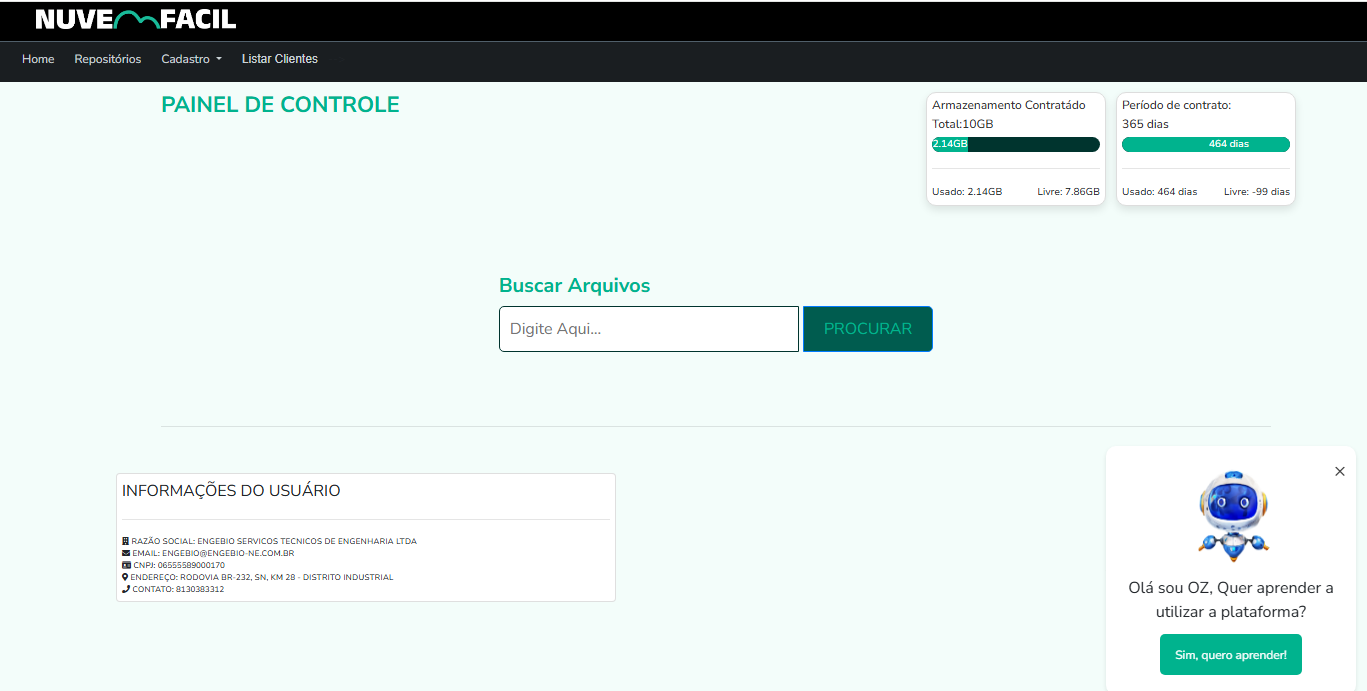Click the PAINEL DE CONTROLE heading
Image resolution: width=1367 pixels, height=691 pixels.
click(280, 105)
